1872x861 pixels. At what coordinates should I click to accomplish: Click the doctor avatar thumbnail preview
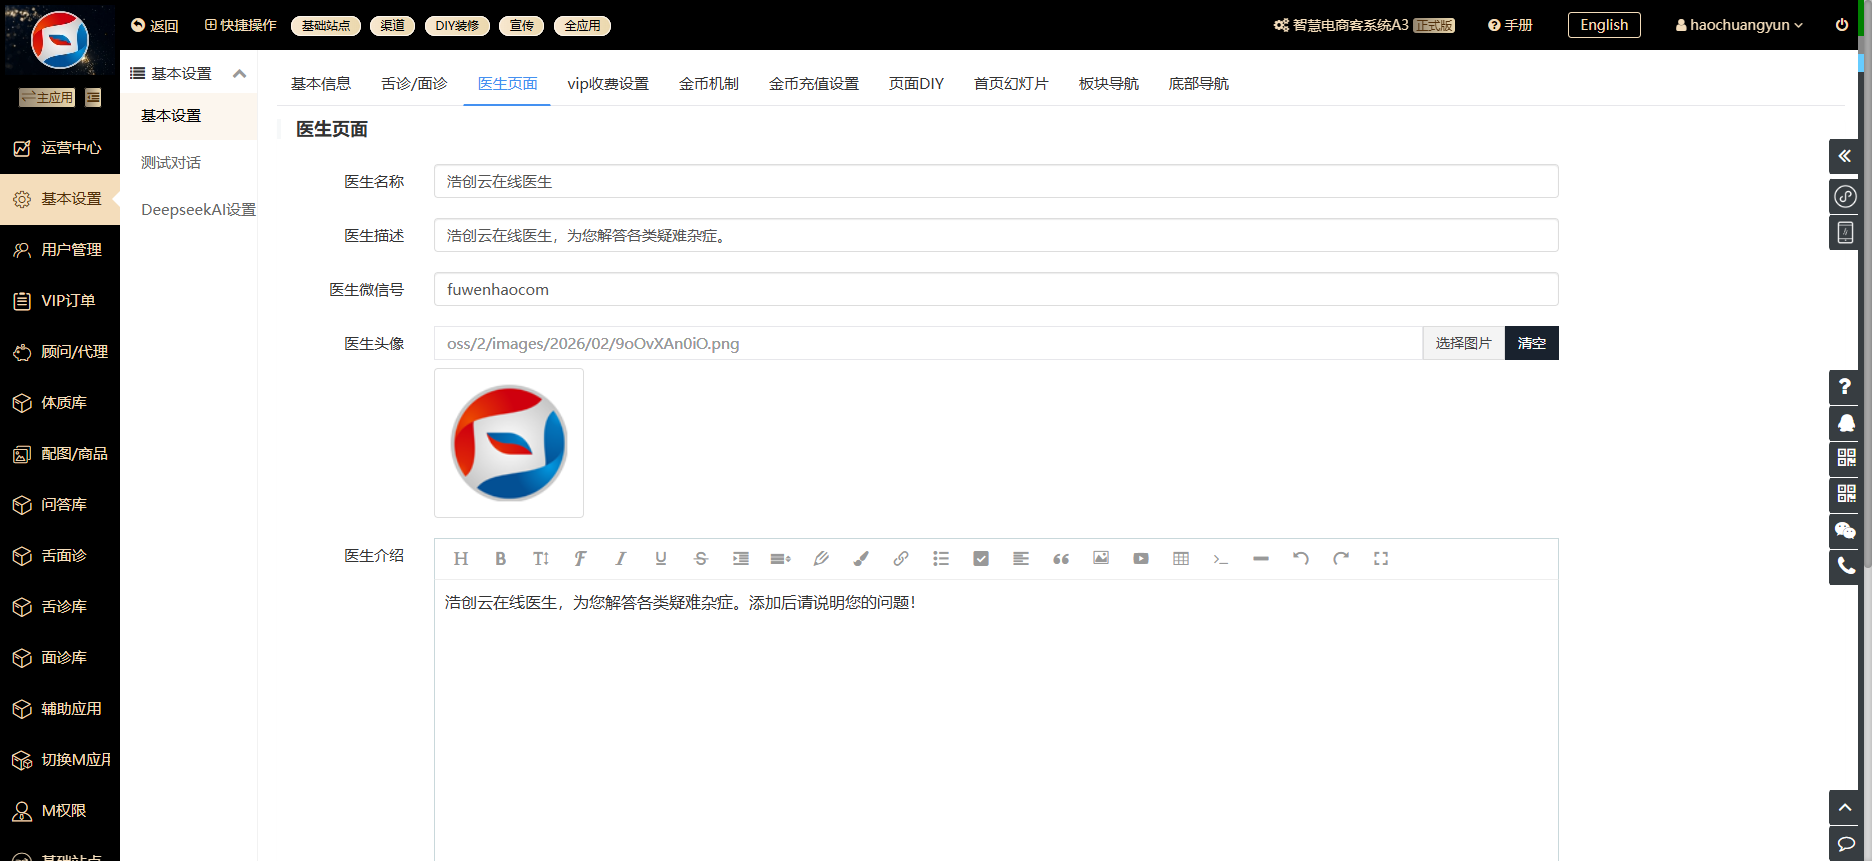click(x=509, y=443)
